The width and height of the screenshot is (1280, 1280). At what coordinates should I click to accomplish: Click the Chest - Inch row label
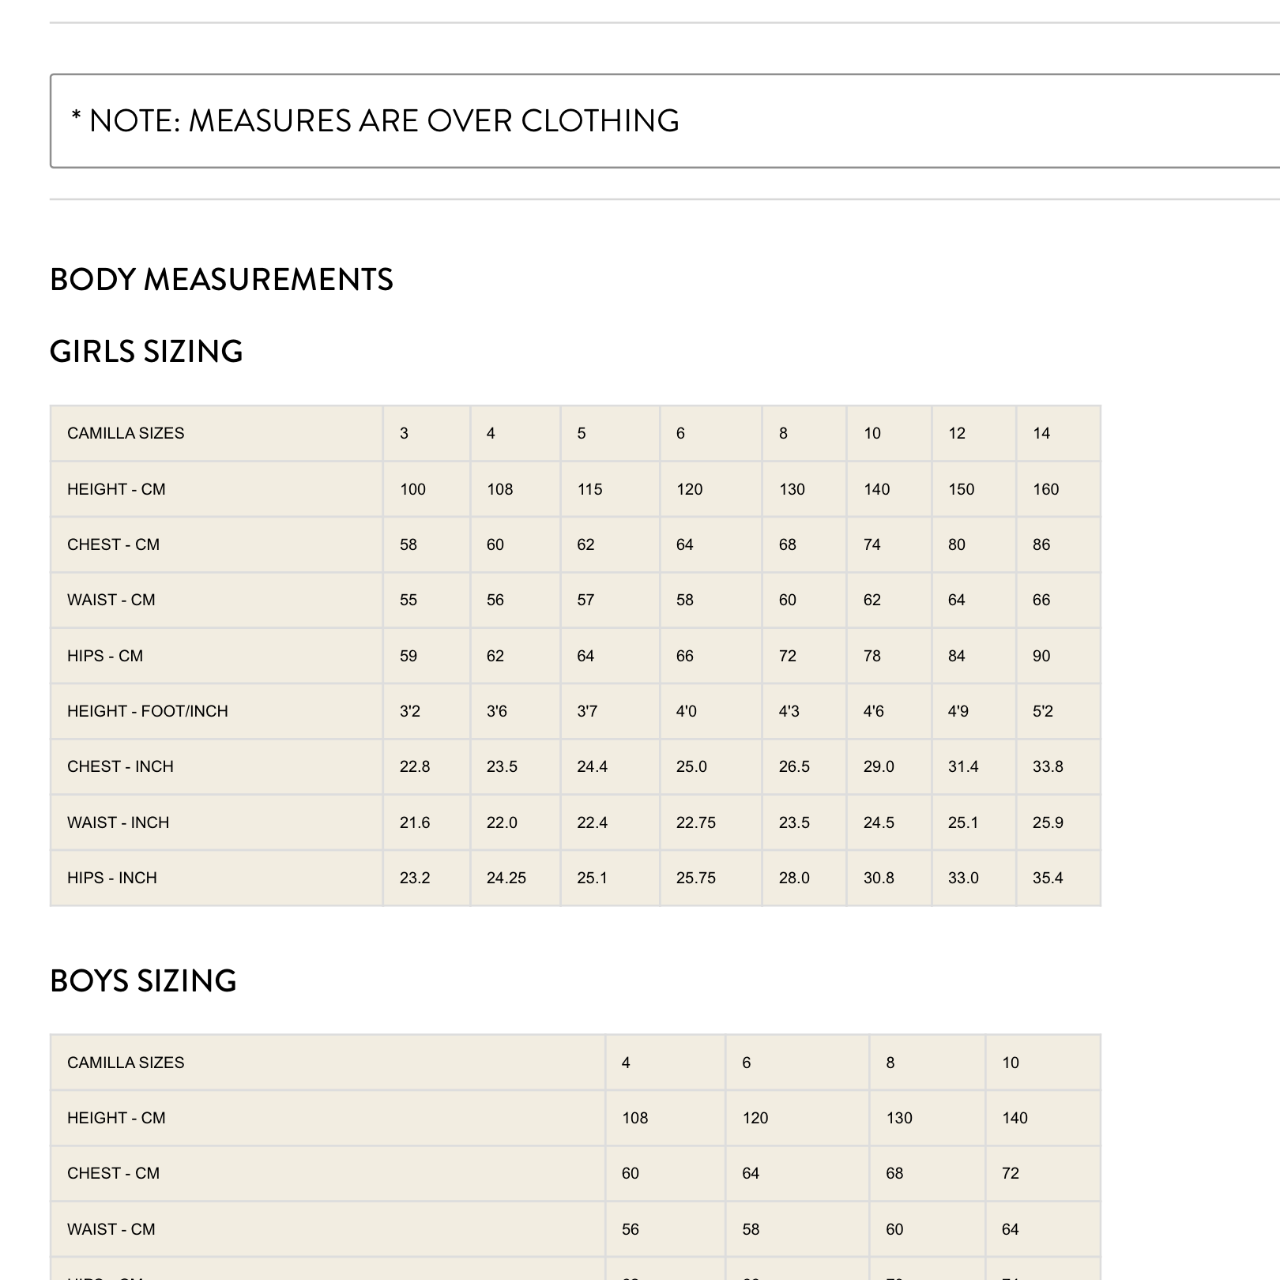120,766
